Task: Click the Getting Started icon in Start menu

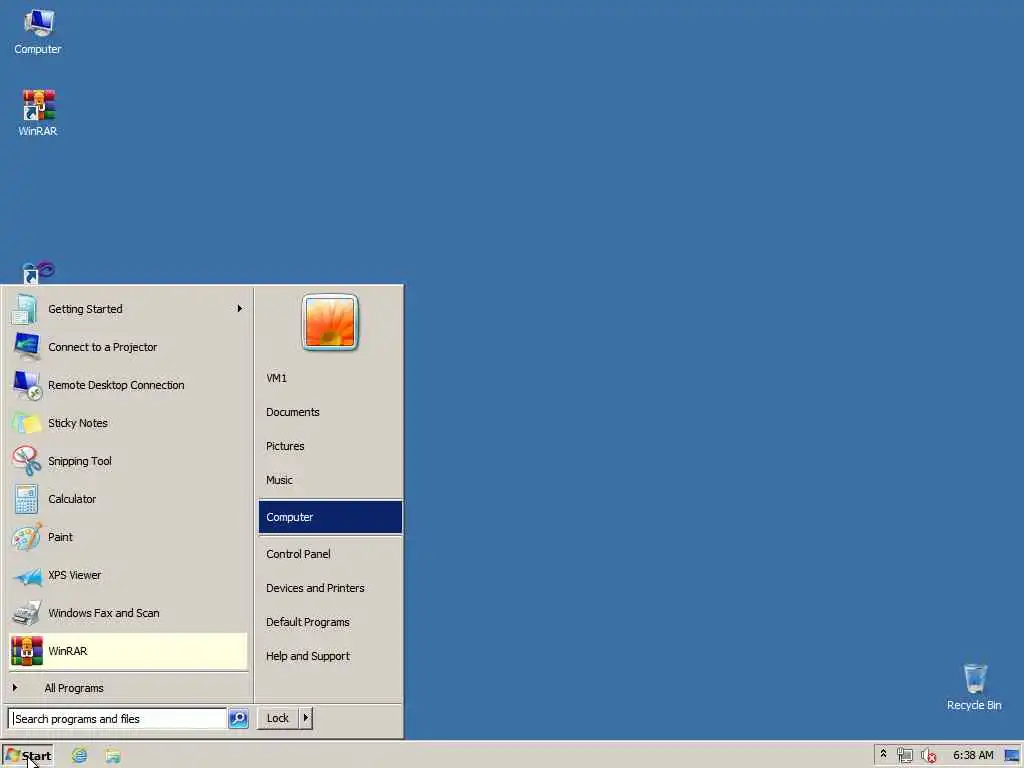Action: point(25,309)
